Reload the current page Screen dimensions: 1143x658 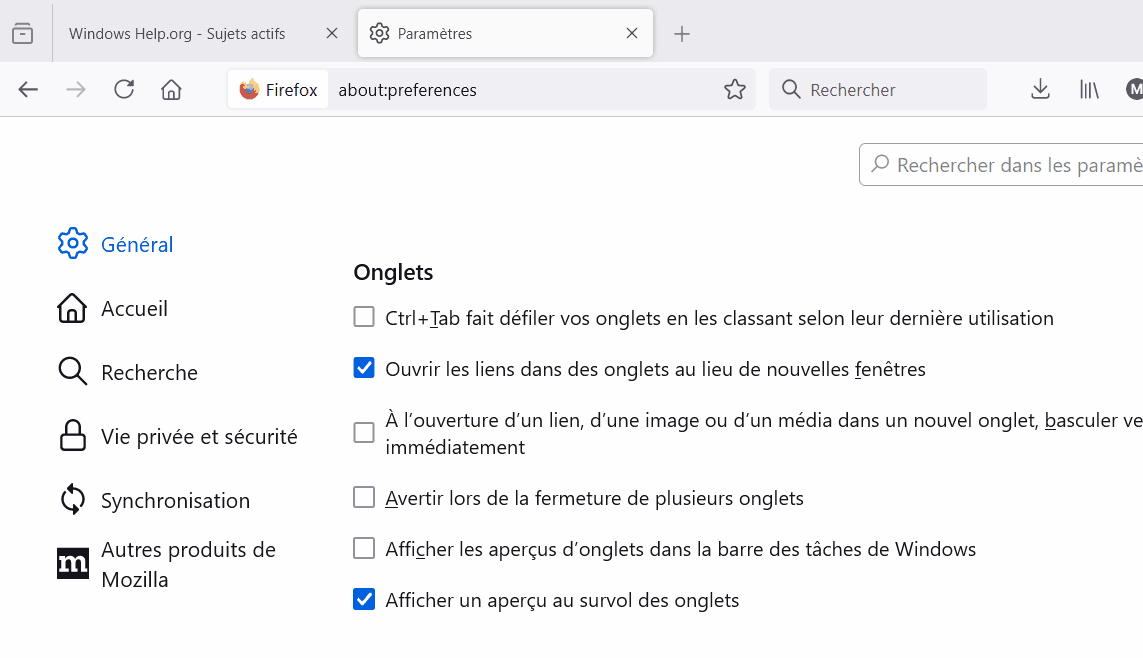point(124,90)
